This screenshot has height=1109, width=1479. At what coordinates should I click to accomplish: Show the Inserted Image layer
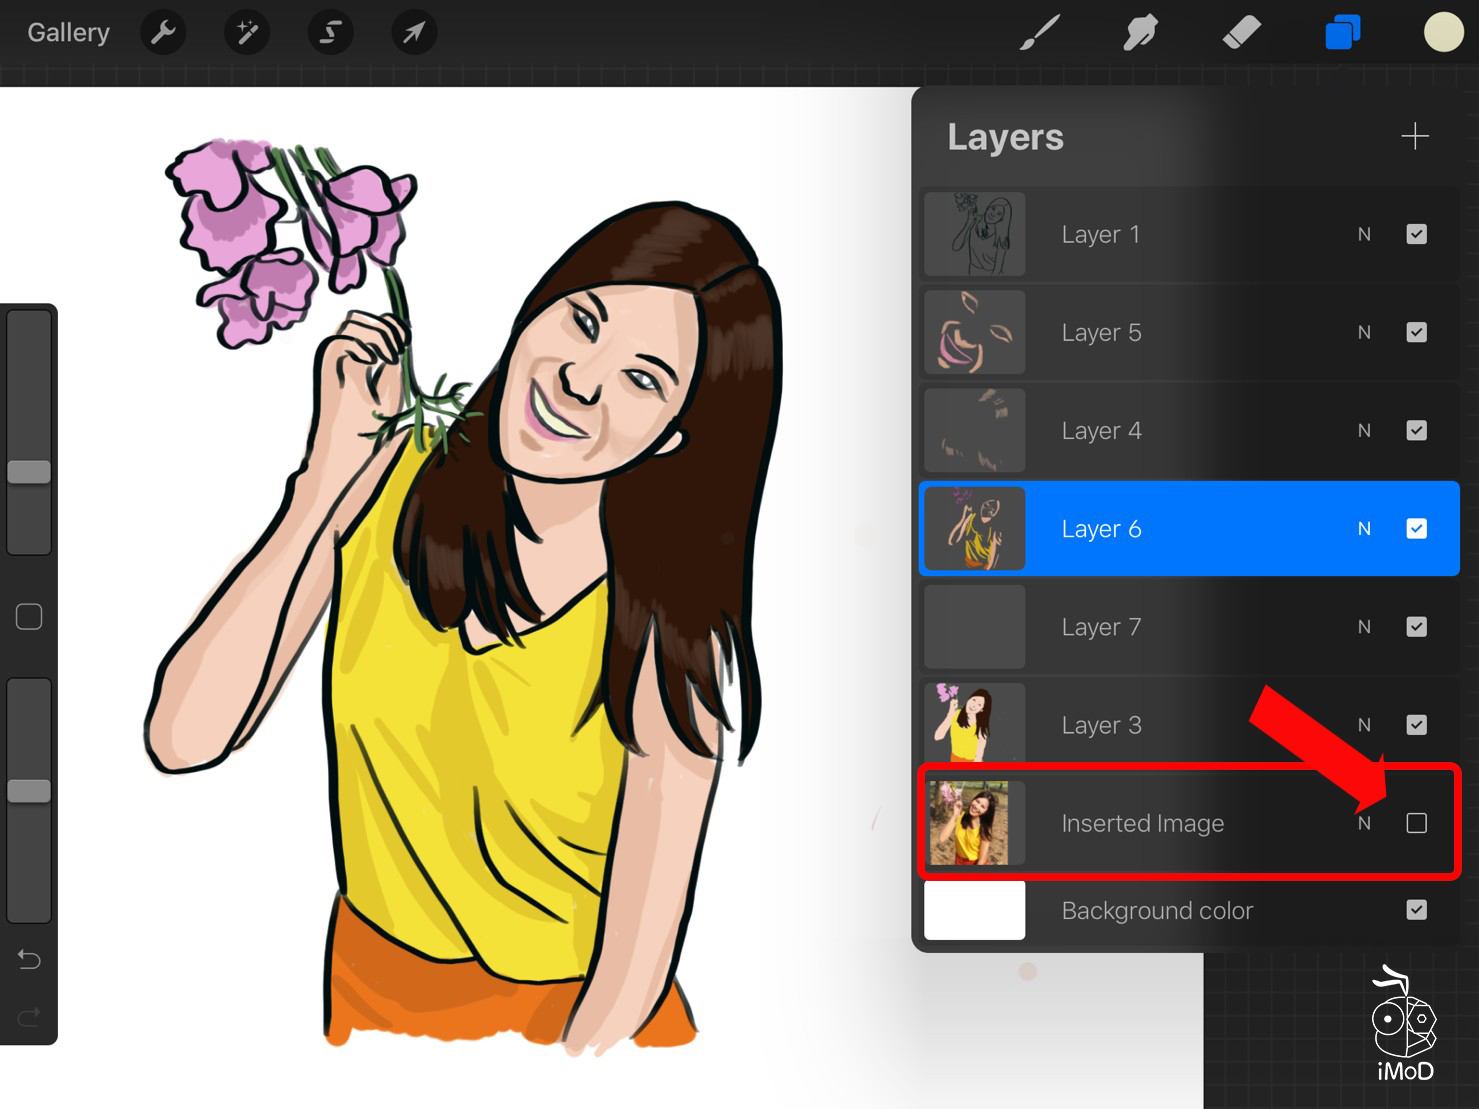click(x=1416, y=823)
